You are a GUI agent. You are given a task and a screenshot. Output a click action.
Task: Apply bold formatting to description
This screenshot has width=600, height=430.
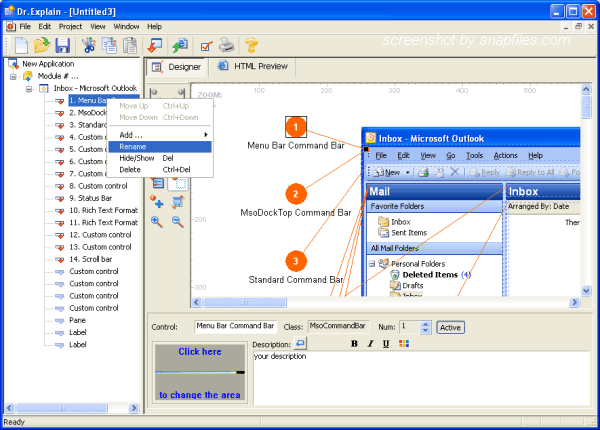(x=354, y=344)
